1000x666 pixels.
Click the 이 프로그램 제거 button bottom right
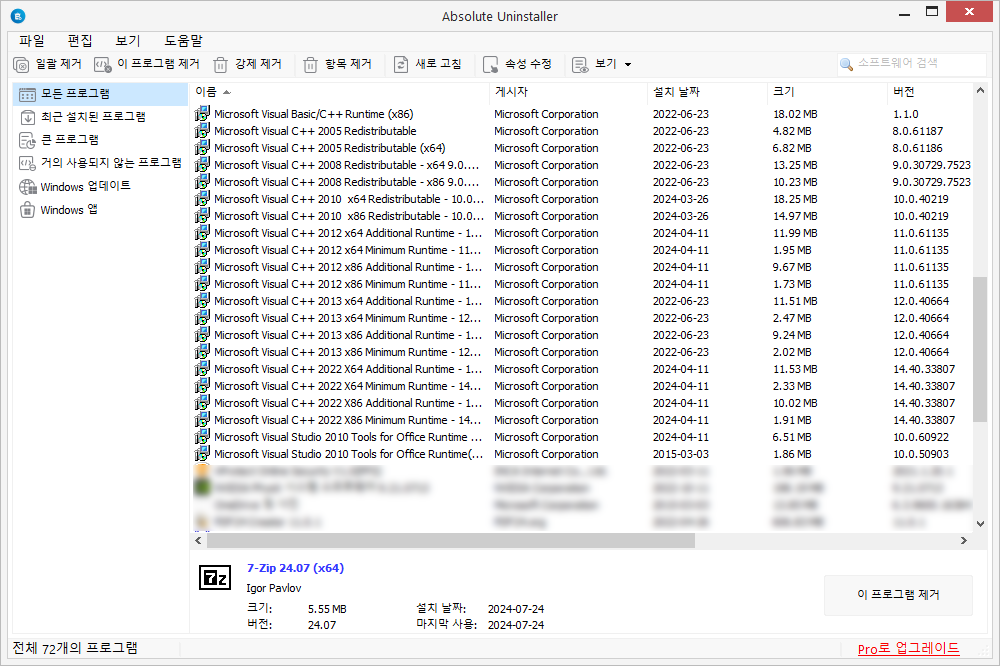[898, 595]
